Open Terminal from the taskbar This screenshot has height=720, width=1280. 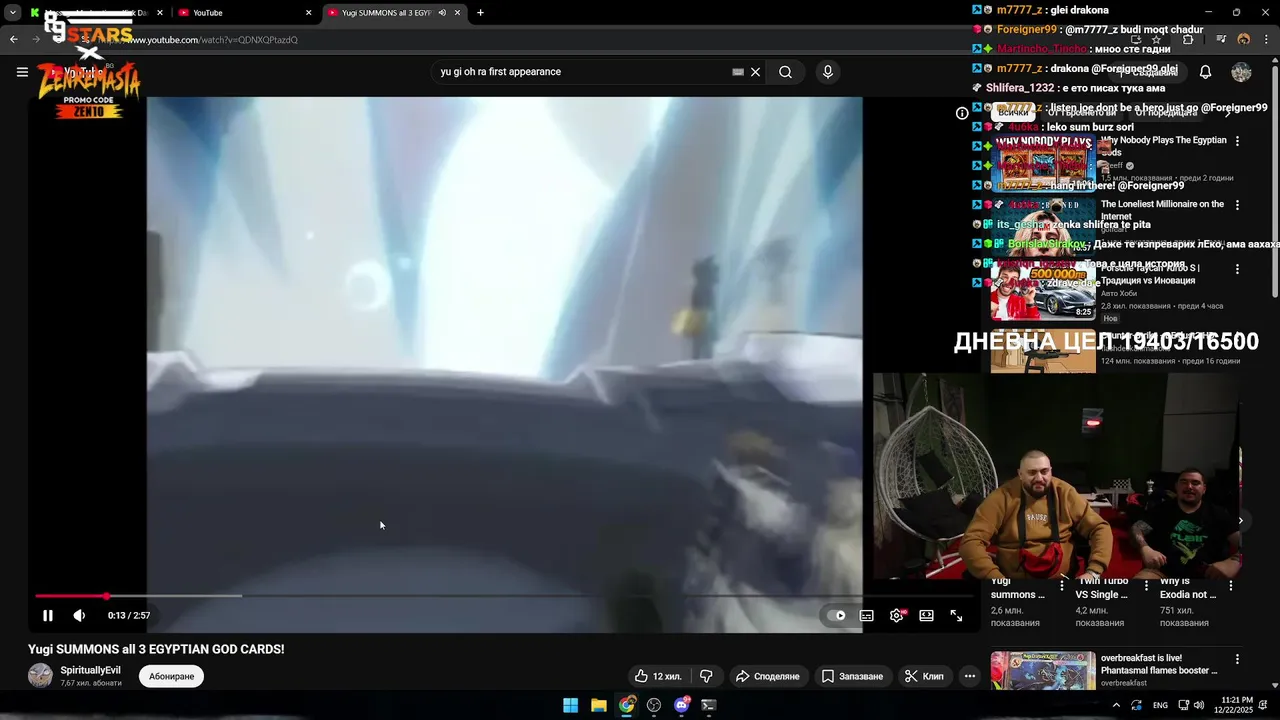click(x=709, y=705)
